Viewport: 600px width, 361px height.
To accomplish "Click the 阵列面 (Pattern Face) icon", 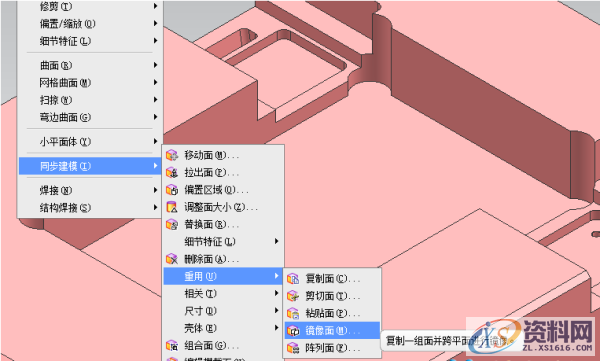I will [x=293, y=348].
